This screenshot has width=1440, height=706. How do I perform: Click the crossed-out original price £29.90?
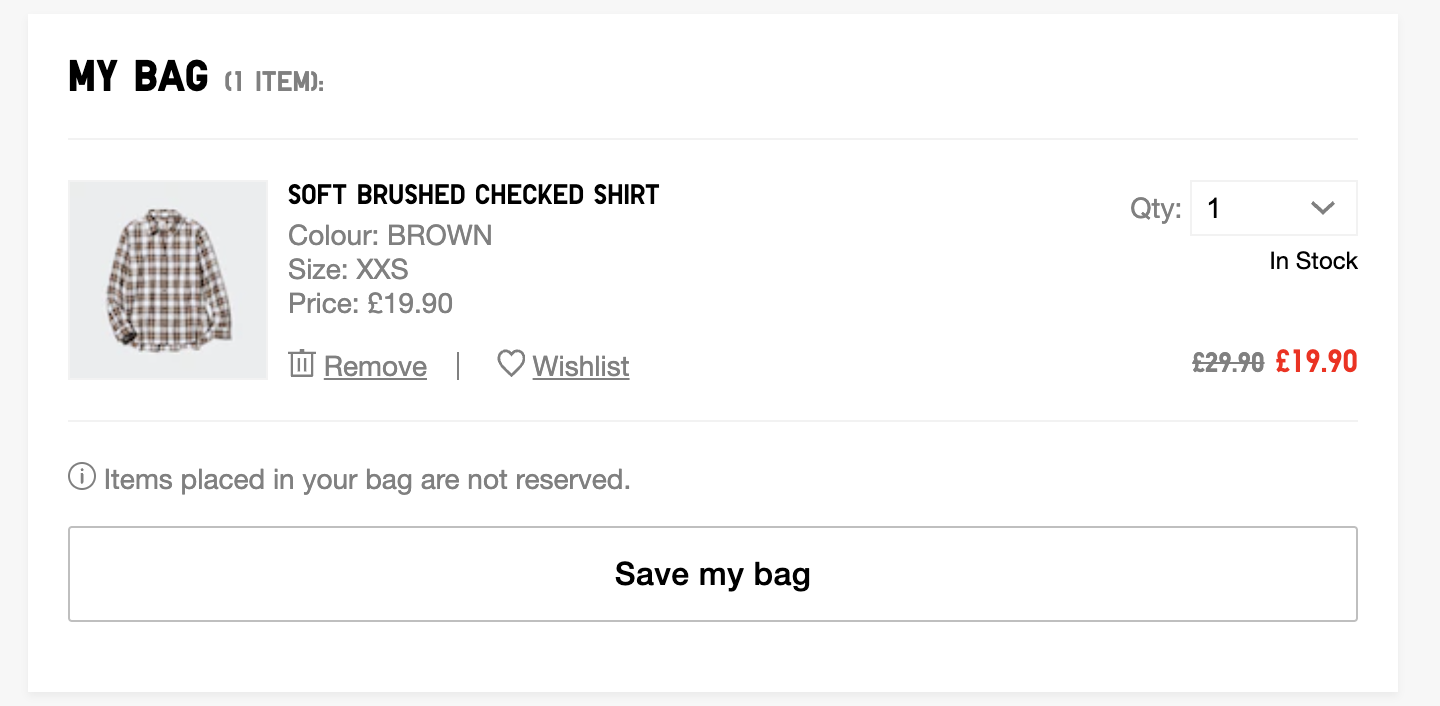(1228, 362)
